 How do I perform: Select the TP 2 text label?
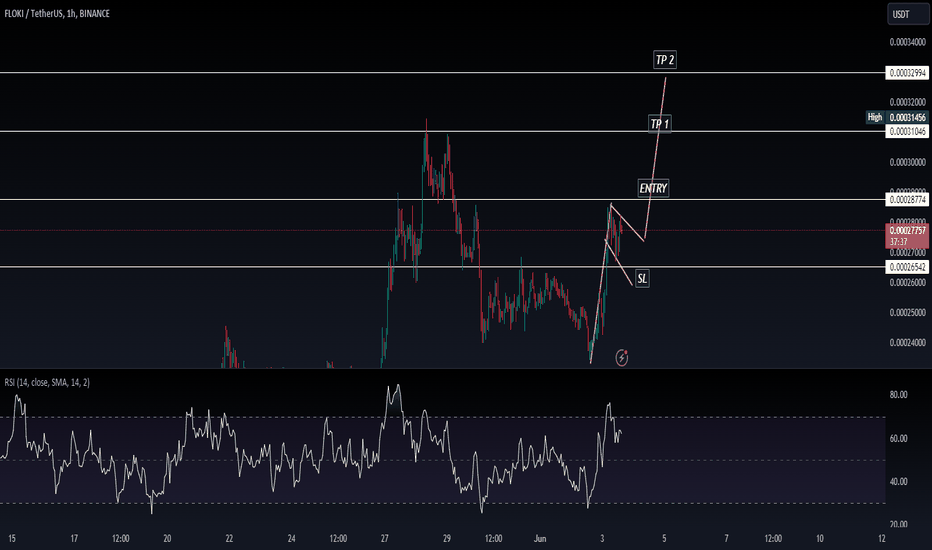(665, 59)
